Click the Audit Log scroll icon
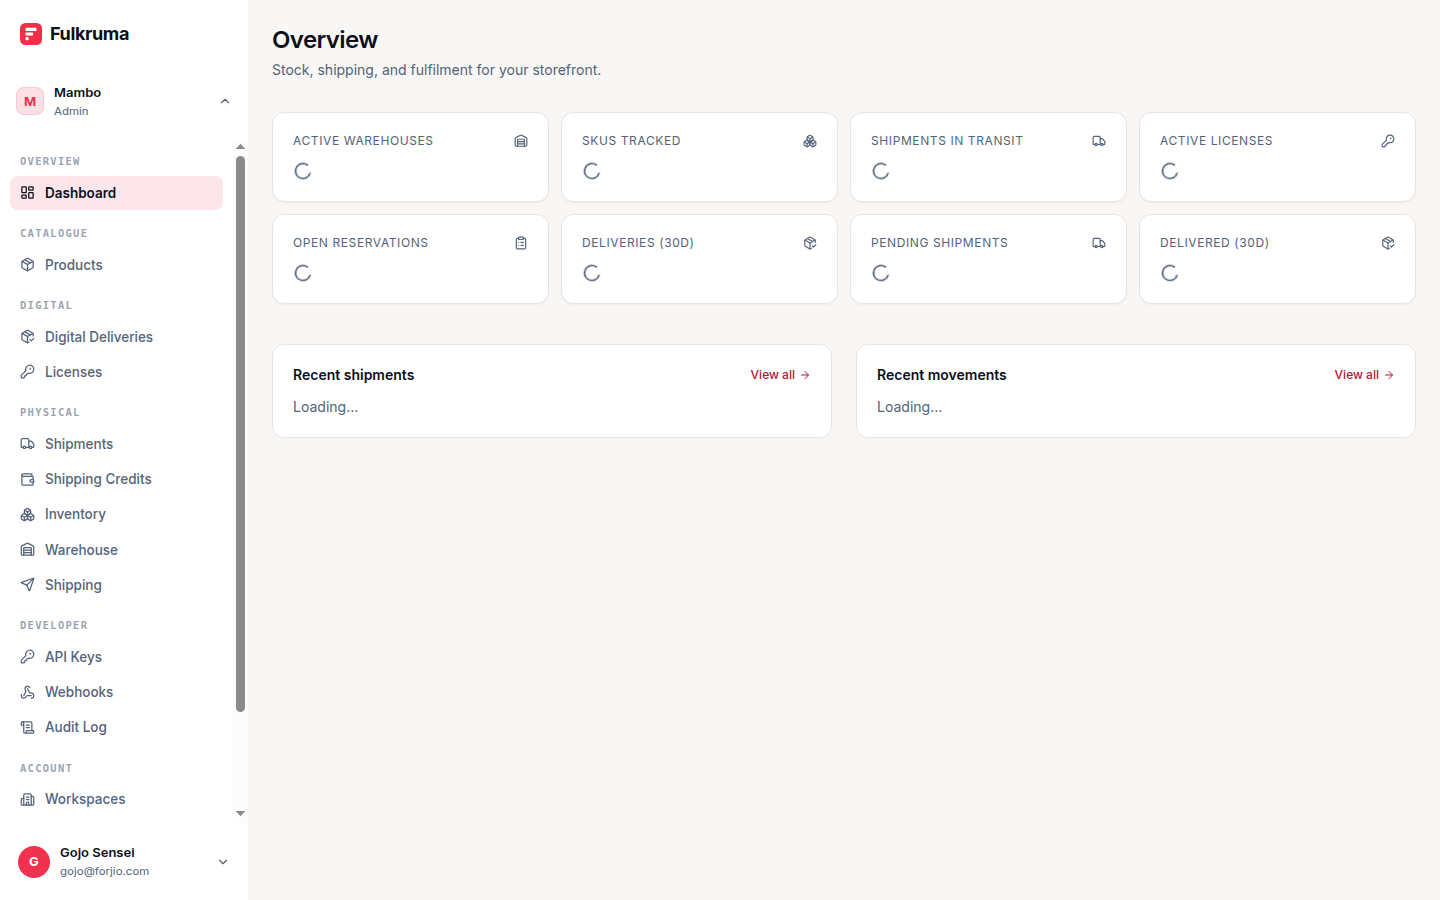Viewport: 1440px width, 900px height. tap(28, 727)
